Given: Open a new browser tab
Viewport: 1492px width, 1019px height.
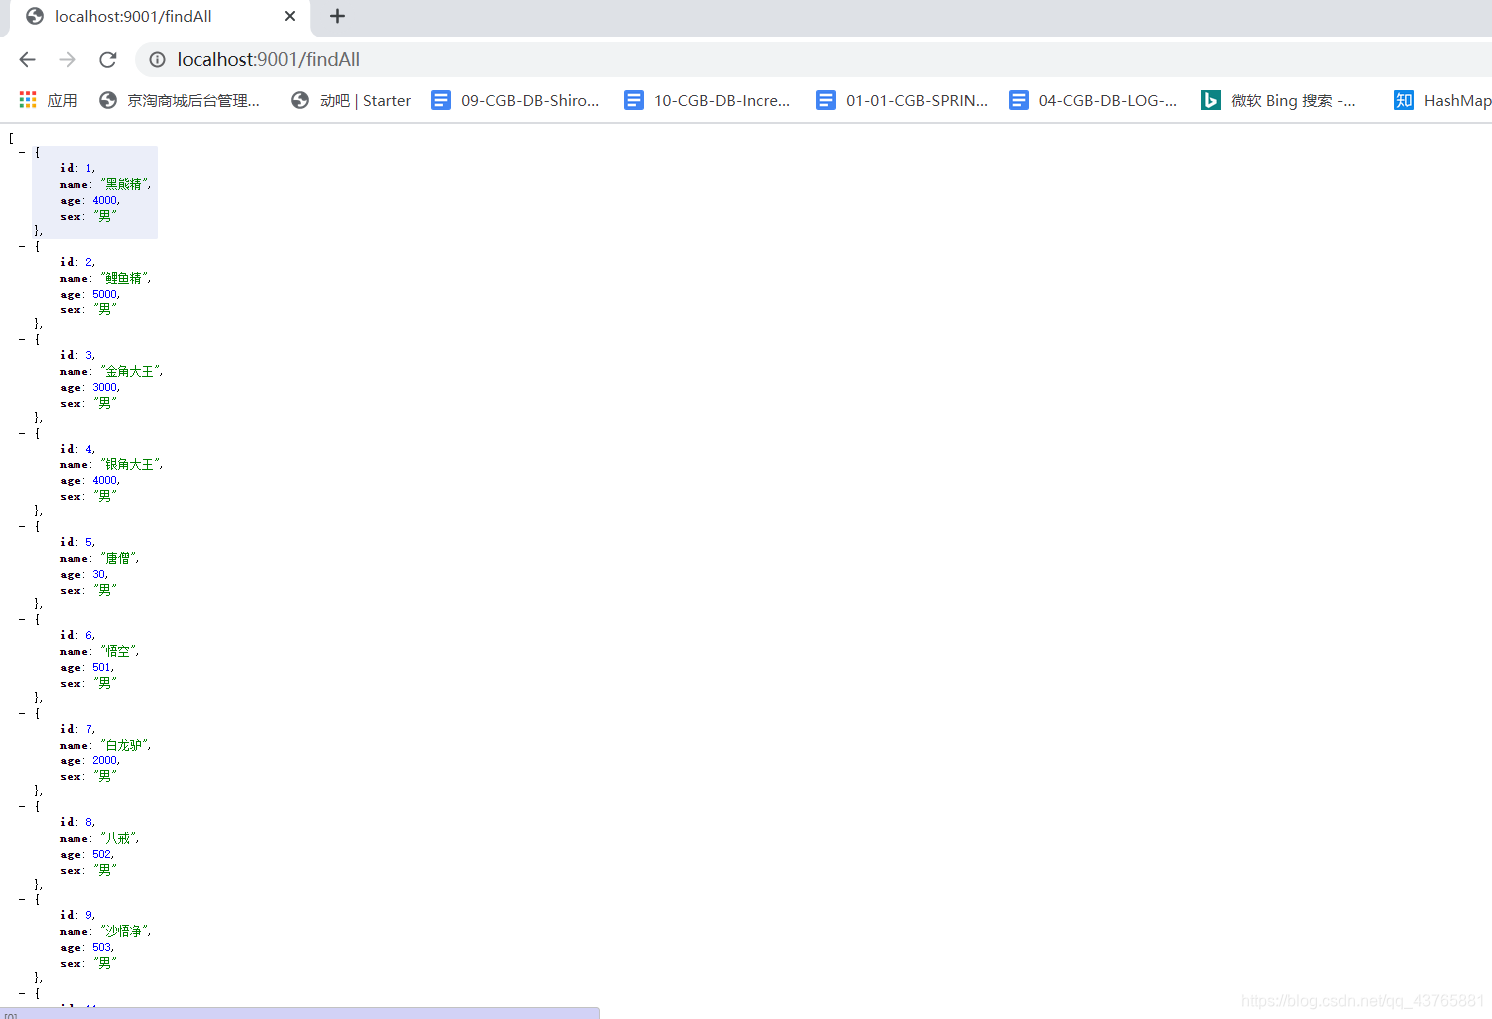Looking at the screenshot, I should (337, 16).
